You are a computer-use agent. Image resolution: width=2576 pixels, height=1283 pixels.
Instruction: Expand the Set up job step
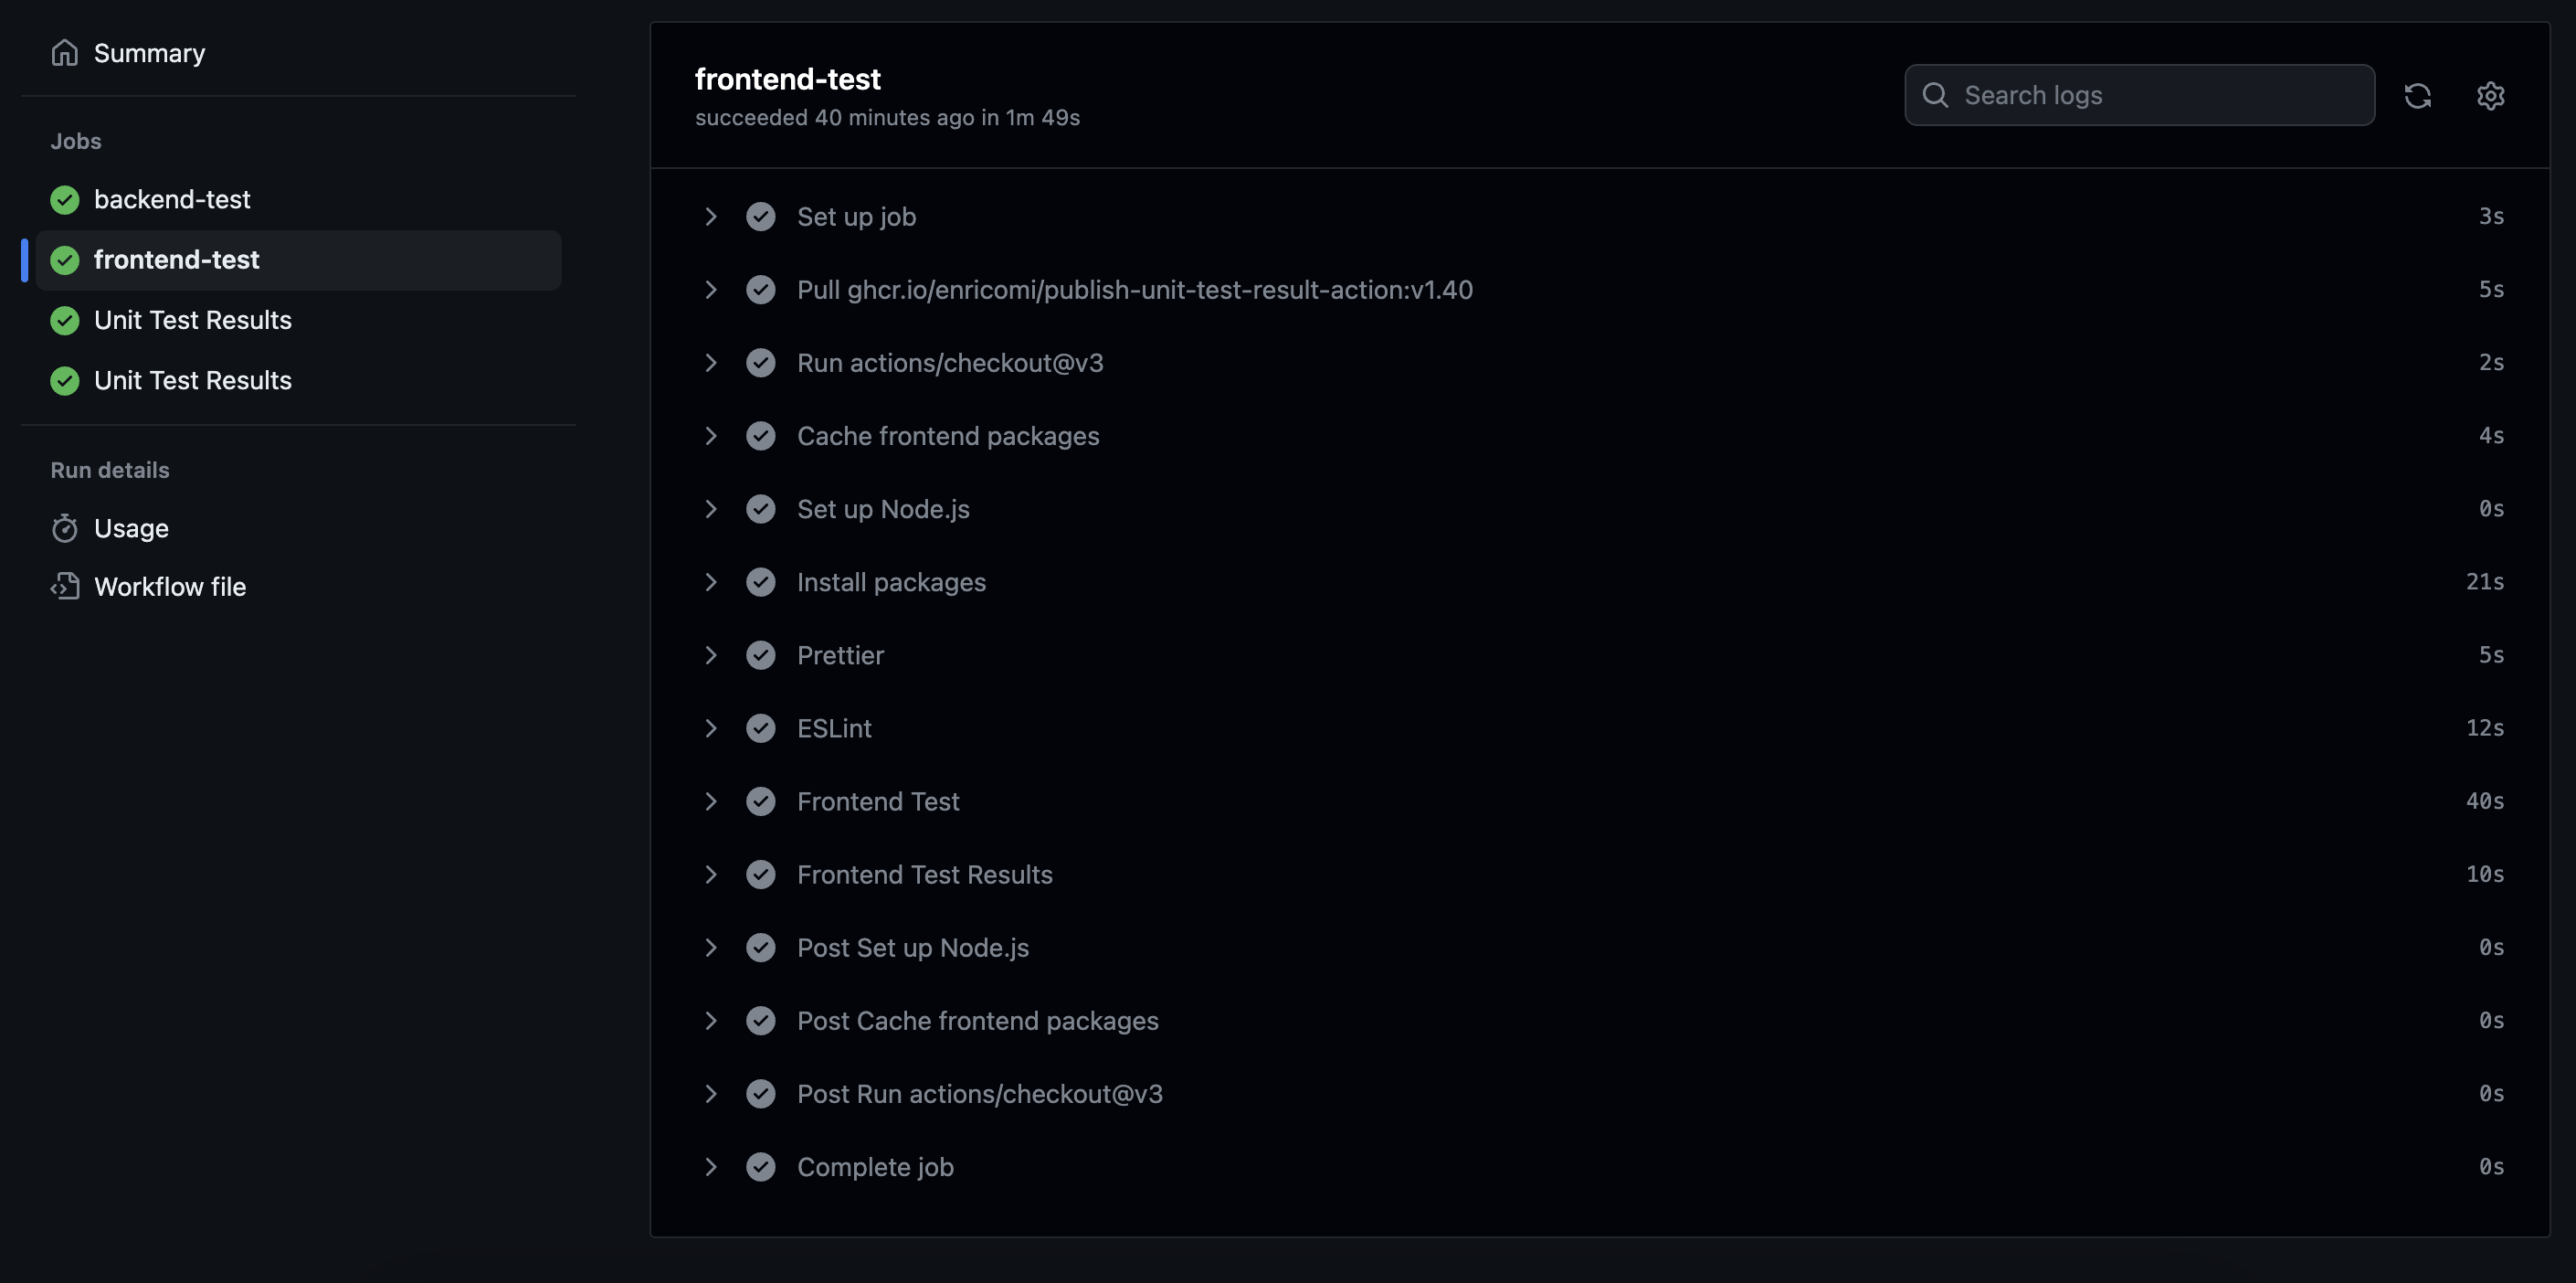(711, 217)
